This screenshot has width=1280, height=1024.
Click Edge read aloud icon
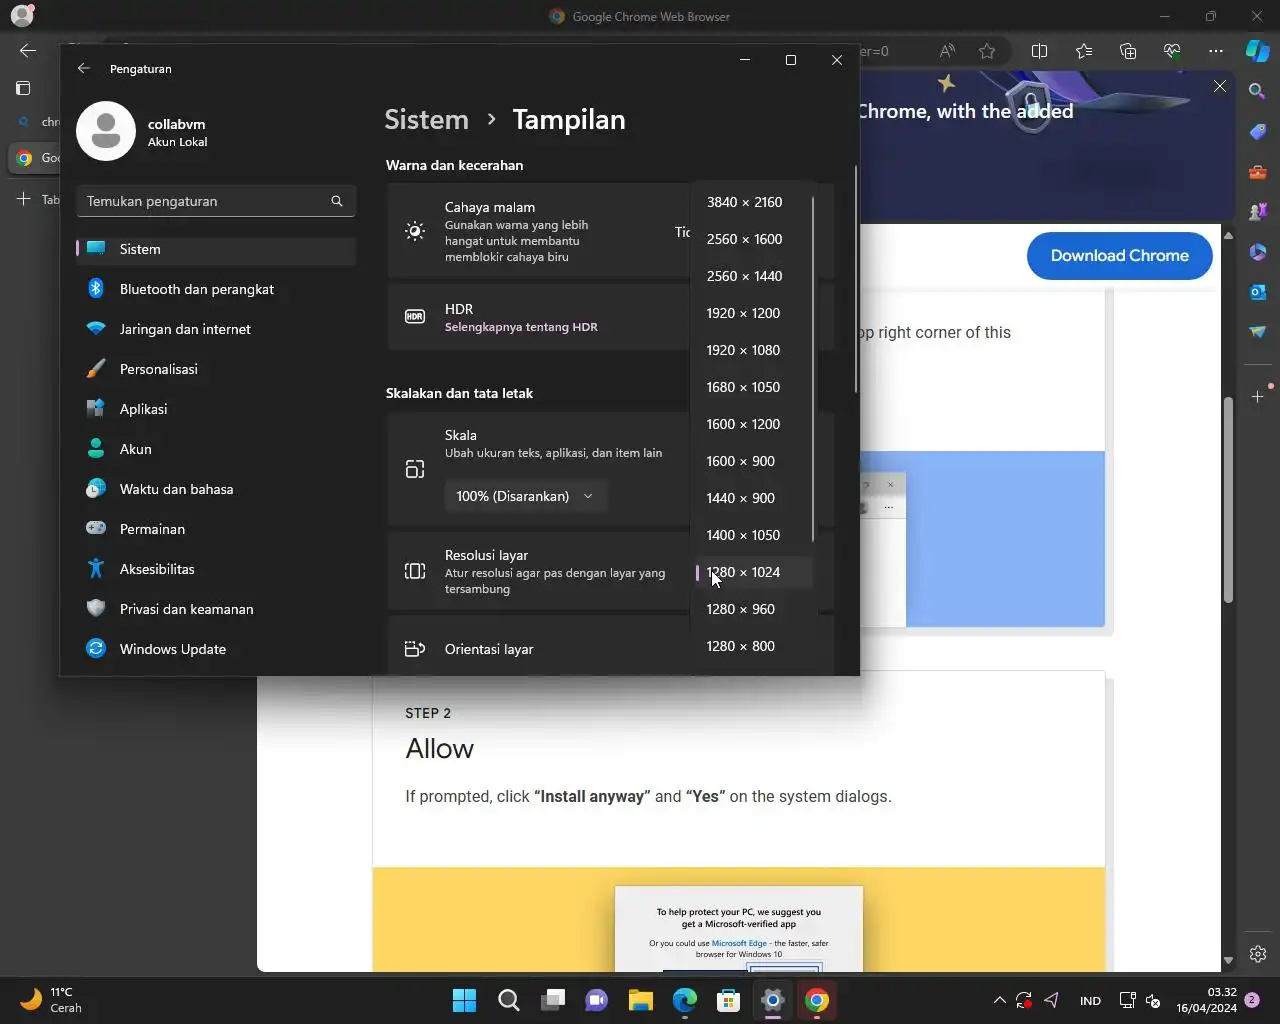(947, 51)
